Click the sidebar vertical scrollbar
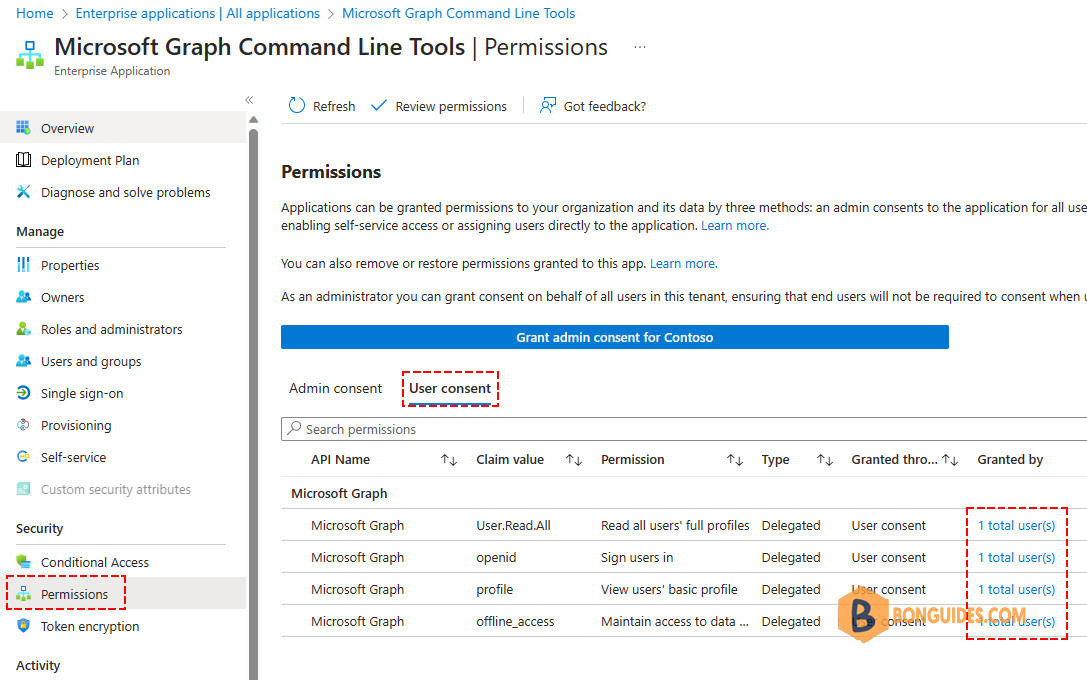Screen dimensions: 1087x680 (253, 405)
